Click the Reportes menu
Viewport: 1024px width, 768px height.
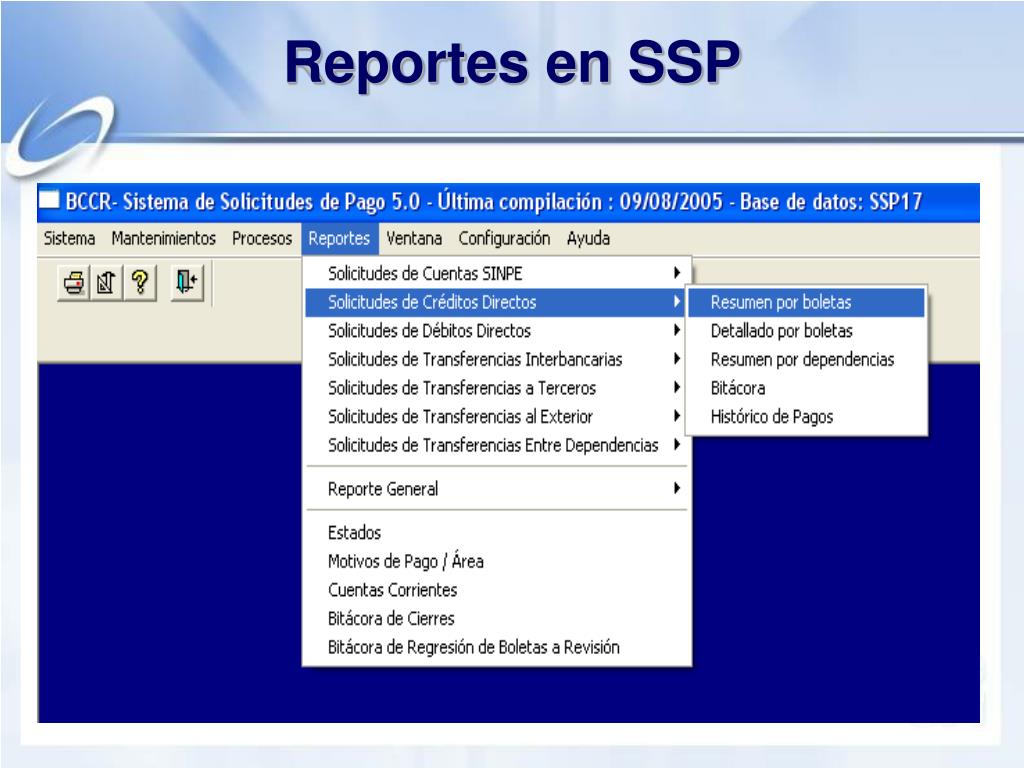click(339, 238)
